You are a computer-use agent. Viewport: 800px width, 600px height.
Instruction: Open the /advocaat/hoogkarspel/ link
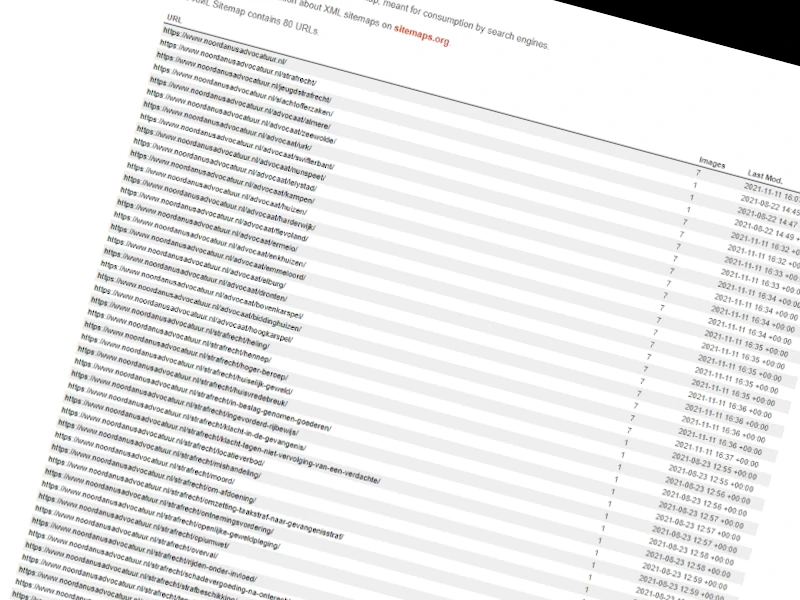point(193,312)
